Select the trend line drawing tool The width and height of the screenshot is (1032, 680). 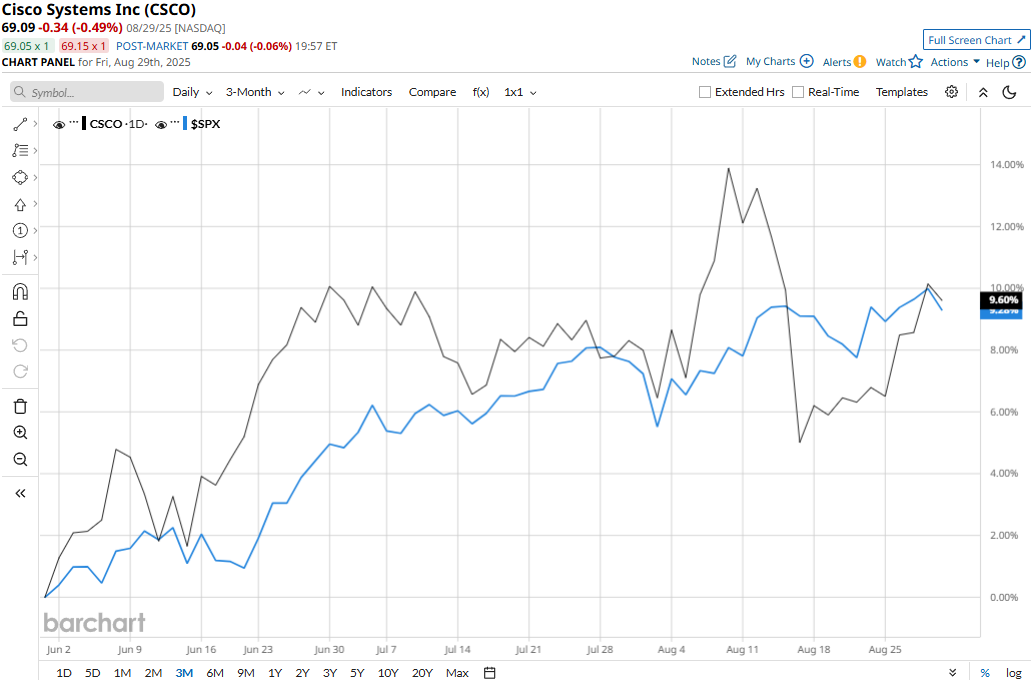click(20, 124)
